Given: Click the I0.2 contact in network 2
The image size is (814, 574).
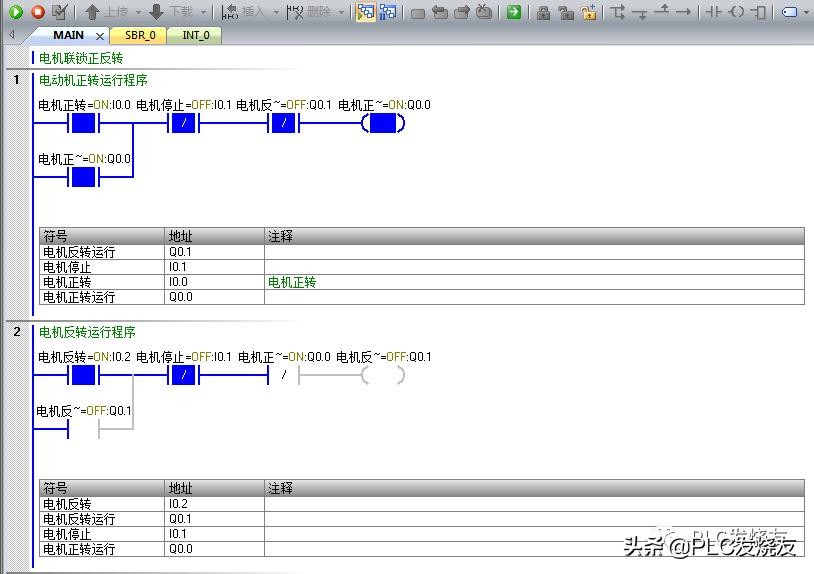Looking at the screenshot, I should [83, 376].
